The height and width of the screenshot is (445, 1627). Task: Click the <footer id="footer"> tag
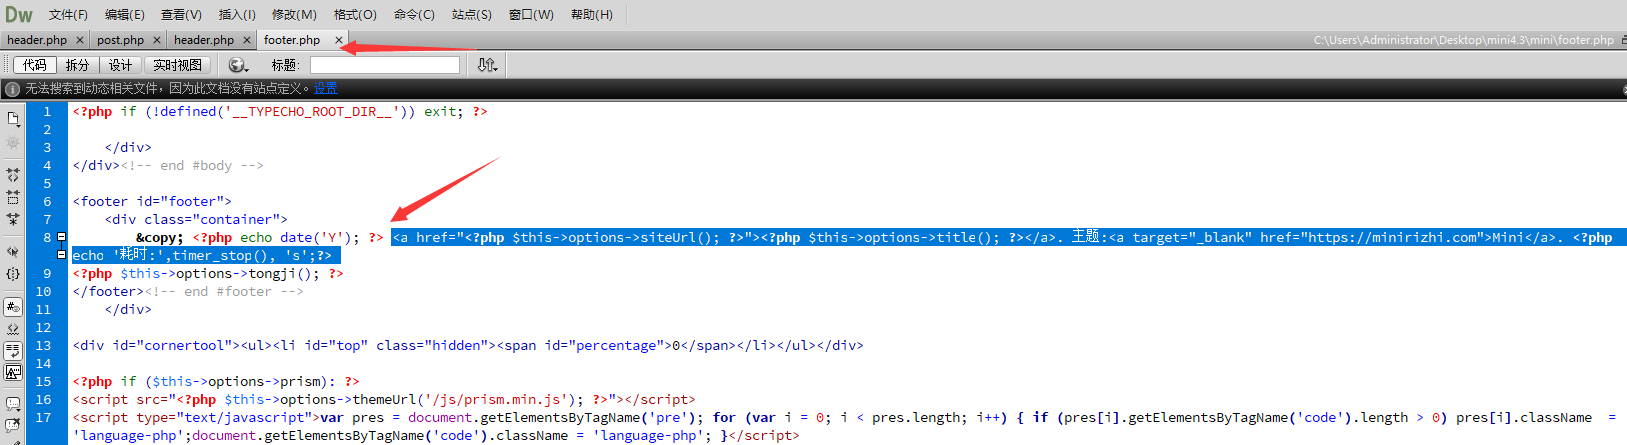point(152,201)
